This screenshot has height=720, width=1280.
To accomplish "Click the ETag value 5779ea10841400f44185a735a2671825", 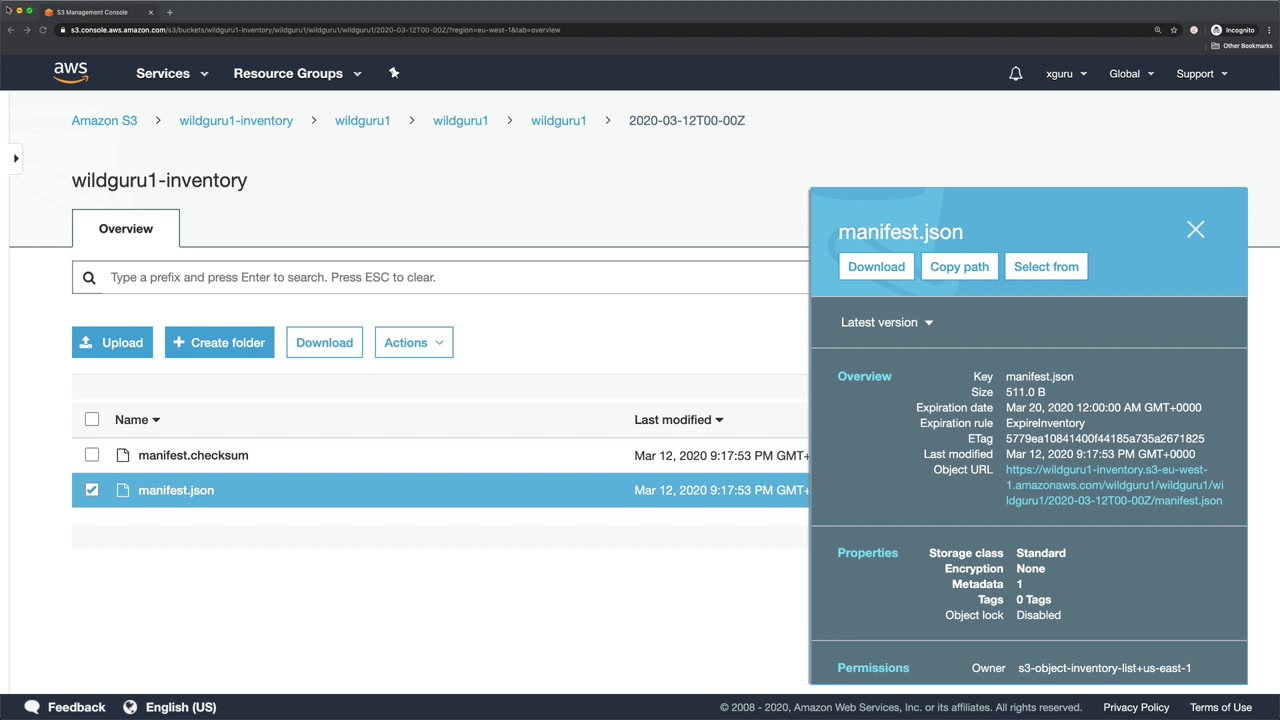I will point(1105,439).
